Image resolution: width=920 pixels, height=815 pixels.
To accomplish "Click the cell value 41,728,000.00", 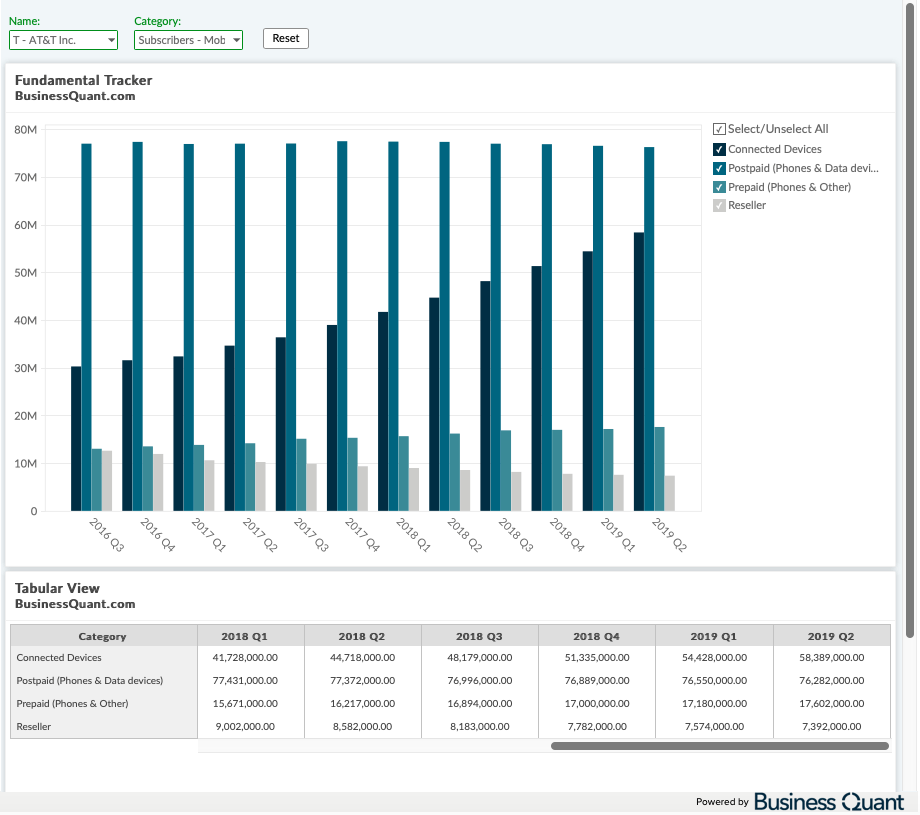I will [245, 658].
